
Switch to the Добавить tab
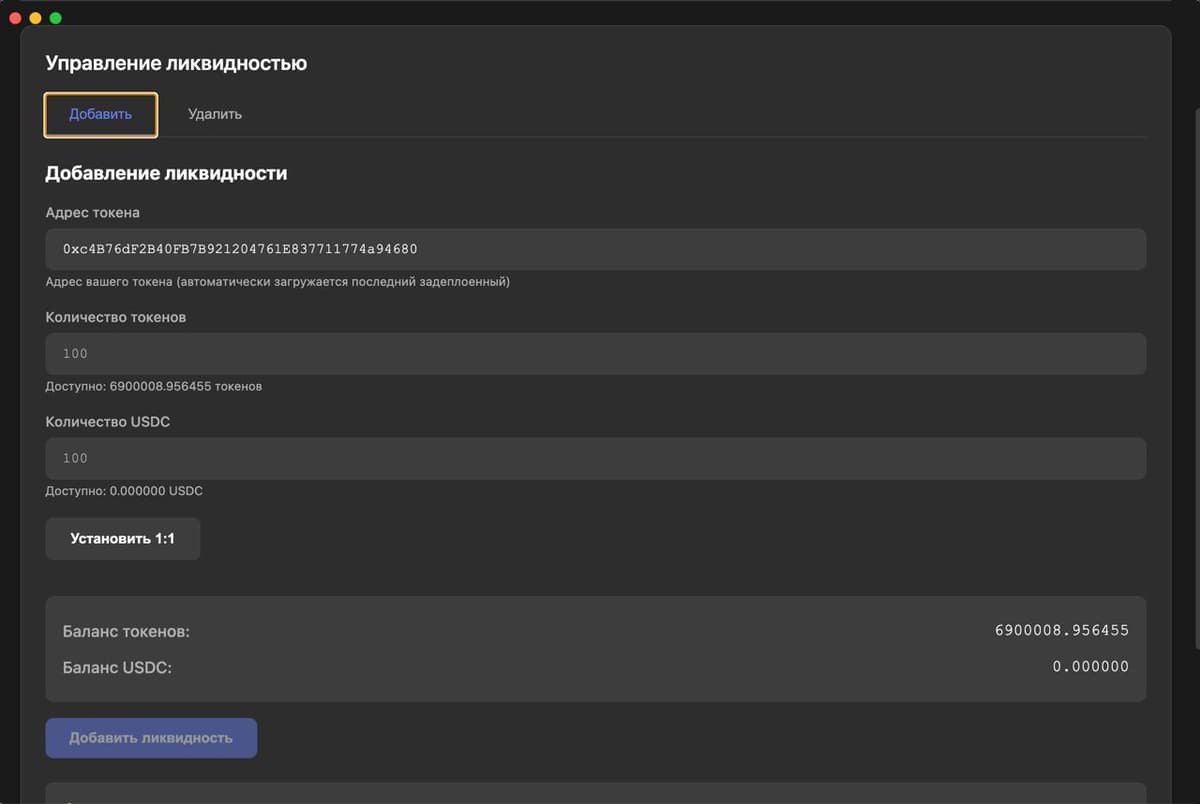pos(100,114)
